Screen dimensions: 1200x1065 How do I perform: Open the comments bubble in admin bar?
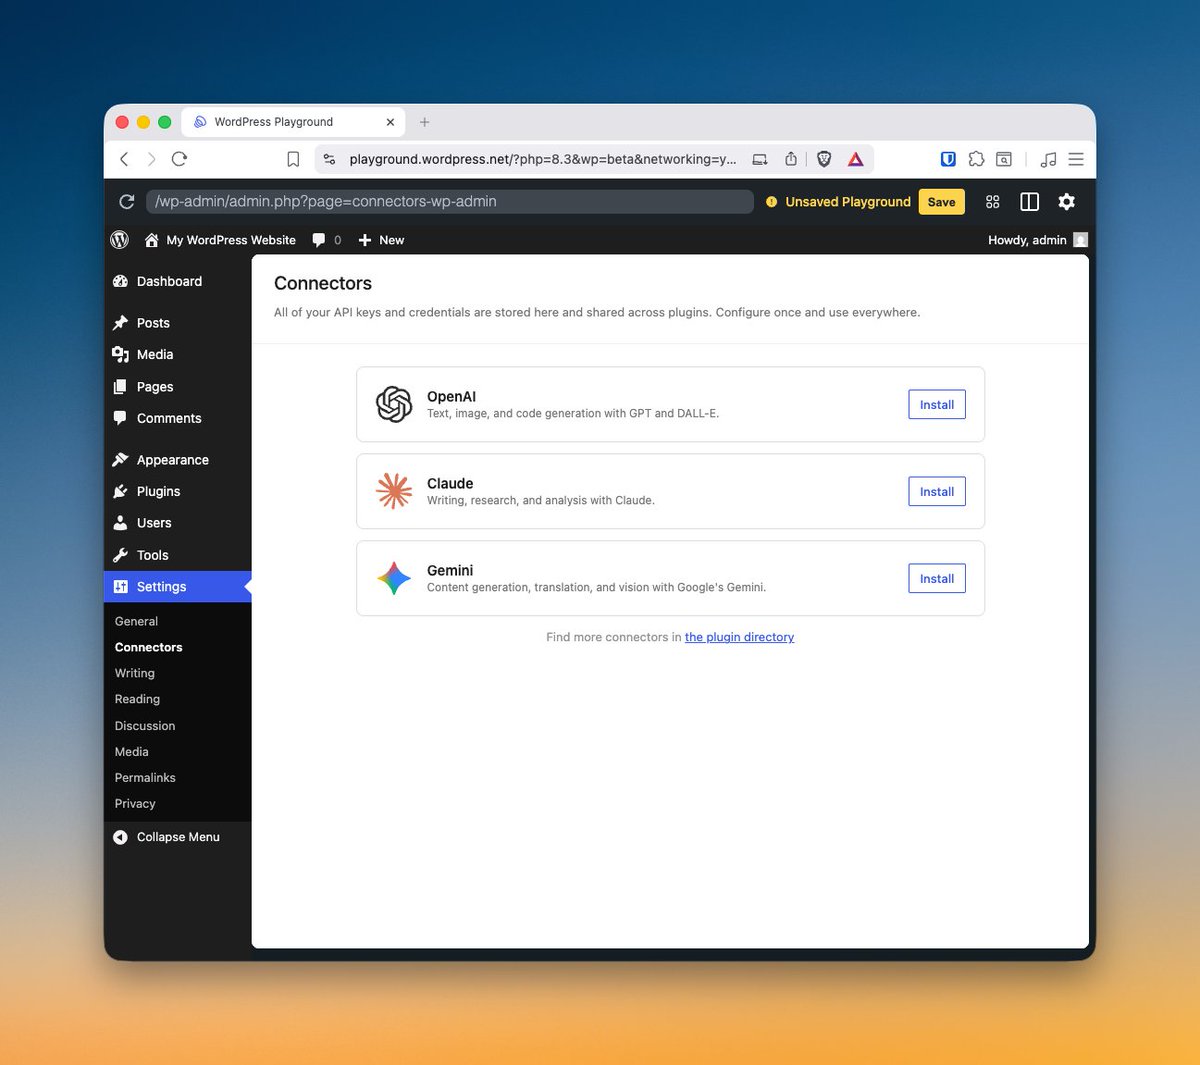click(327, 240)
